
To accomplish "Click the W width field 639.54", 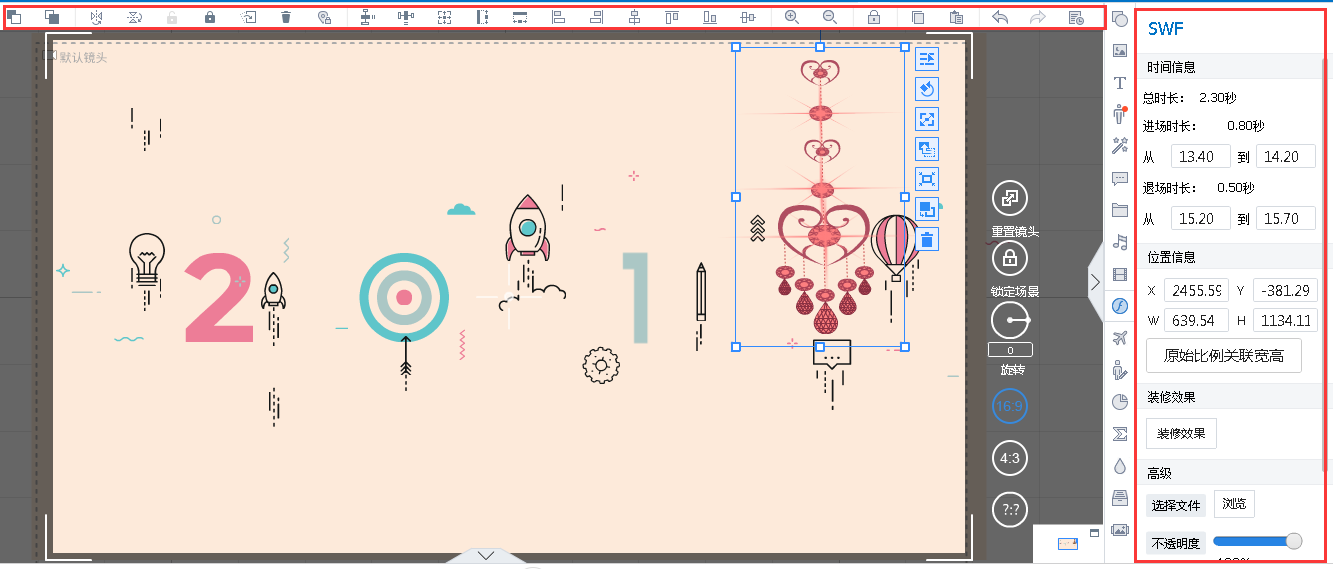I will coord(1197,320).
